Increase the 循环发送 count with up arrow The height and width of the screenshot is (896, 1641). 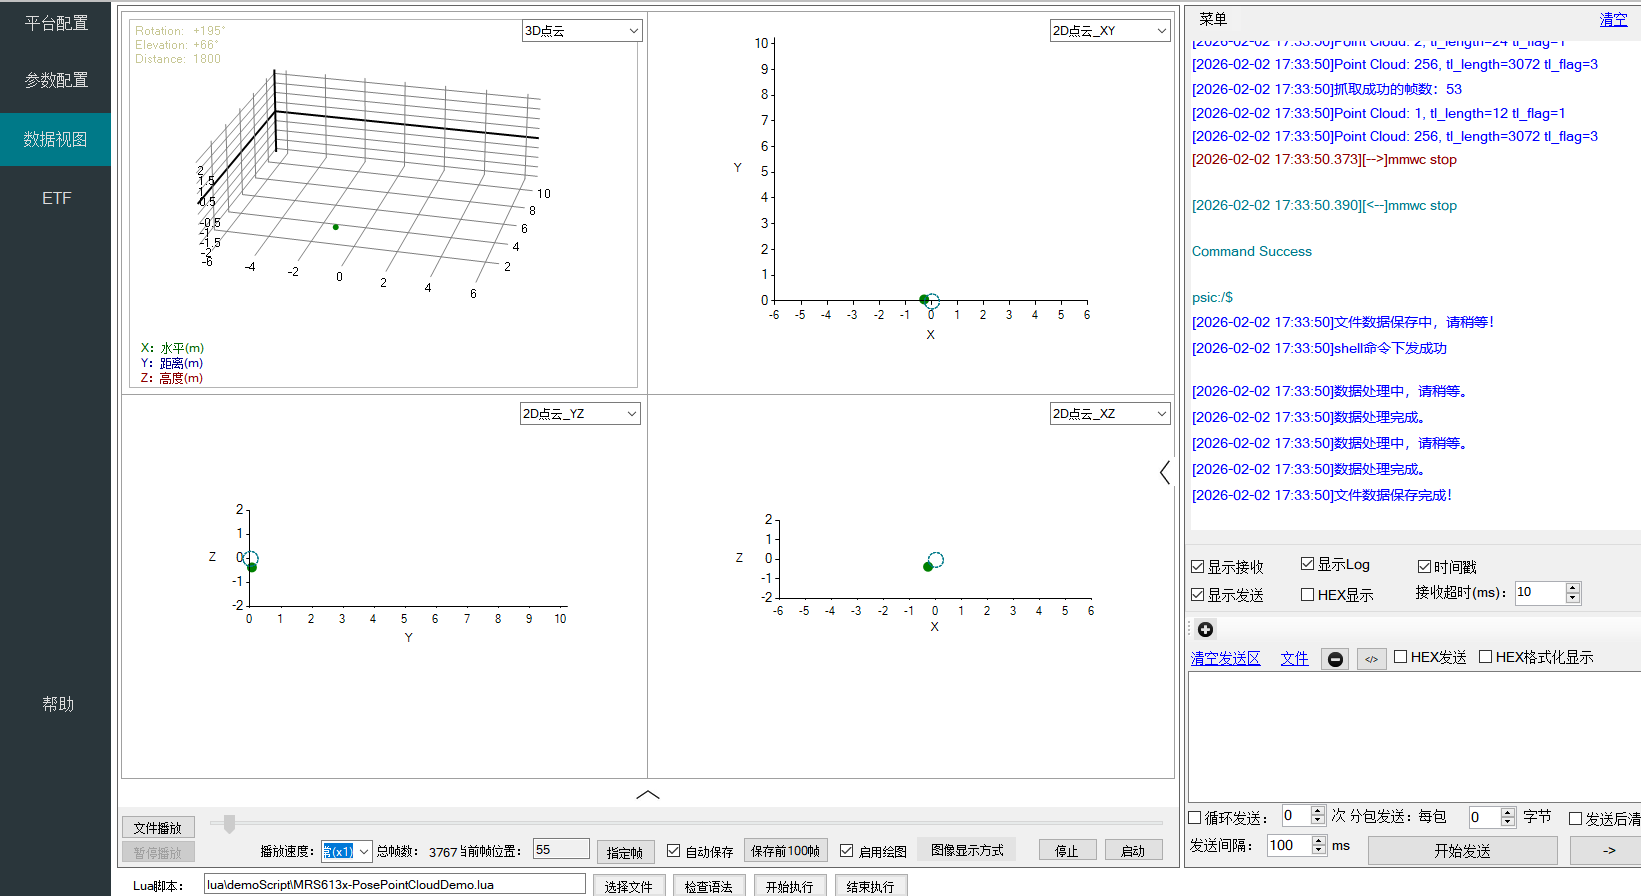(1317, 812)
